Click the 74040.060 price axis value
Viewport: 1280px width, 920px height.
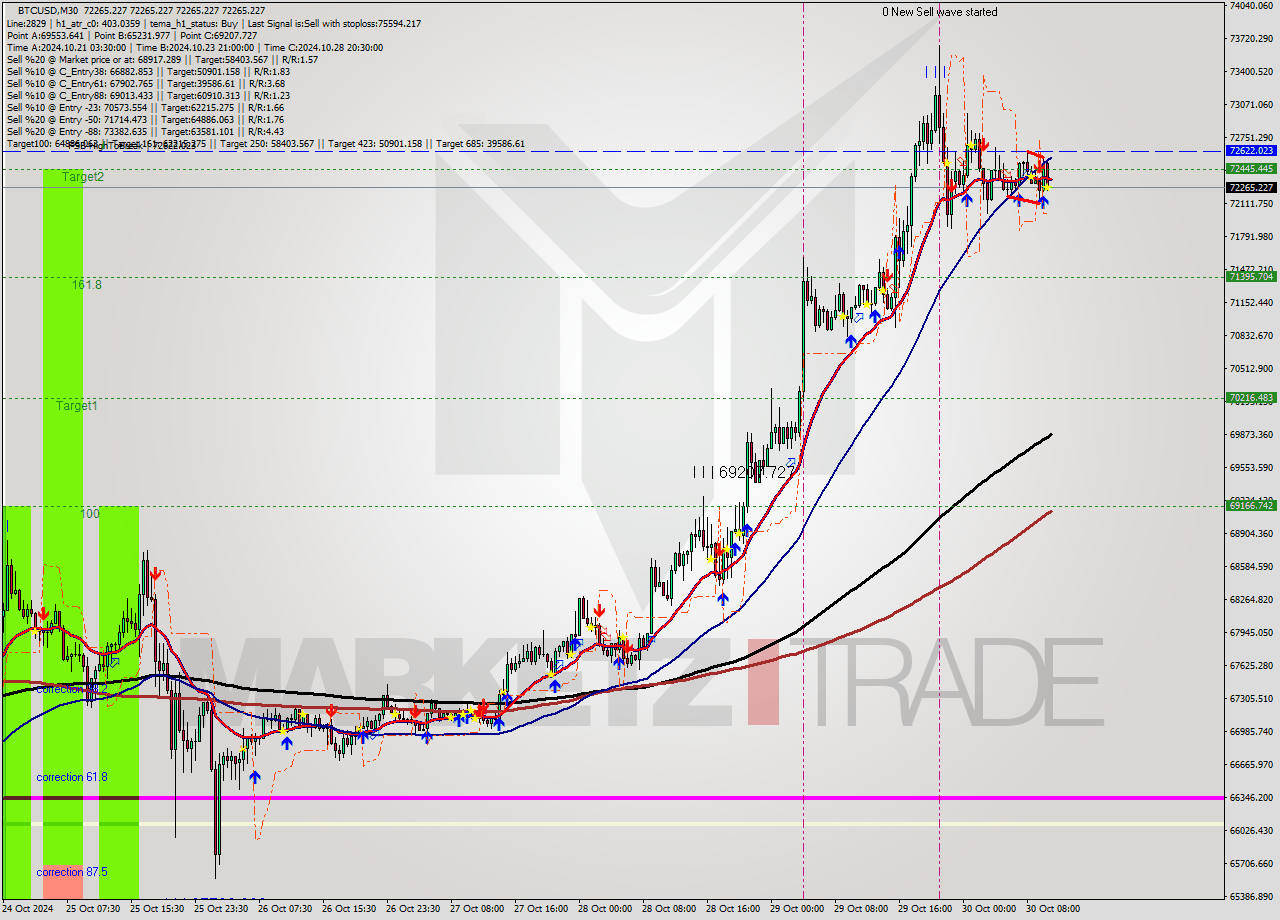tap(1251, 6)
